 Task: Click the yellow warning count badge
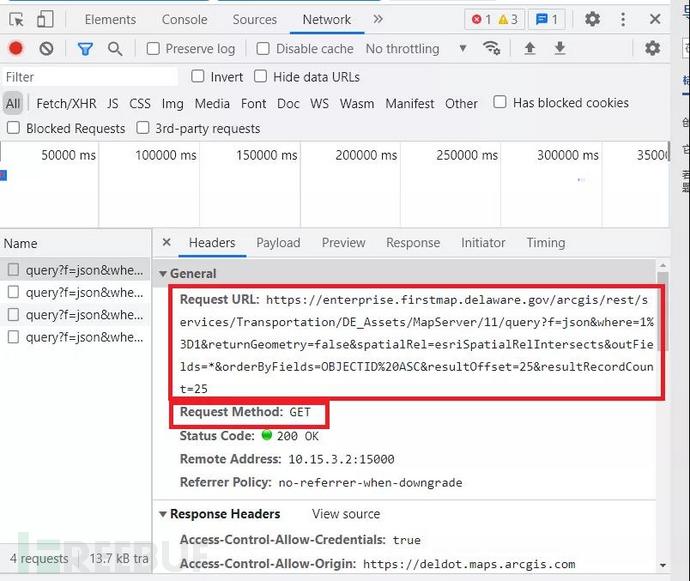click(507, 19)
